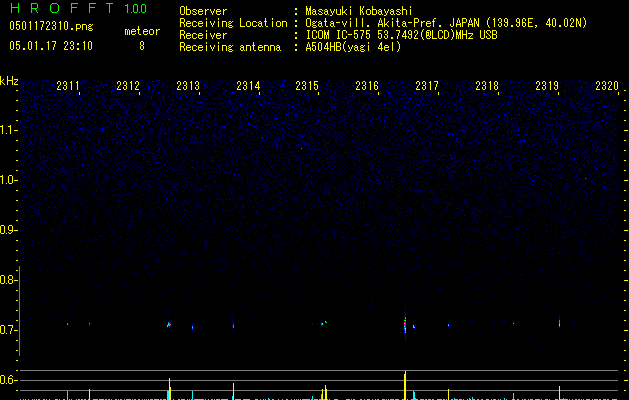629x400 pixels.
Task: Click the 2319 time axis label
Action: 547,86
